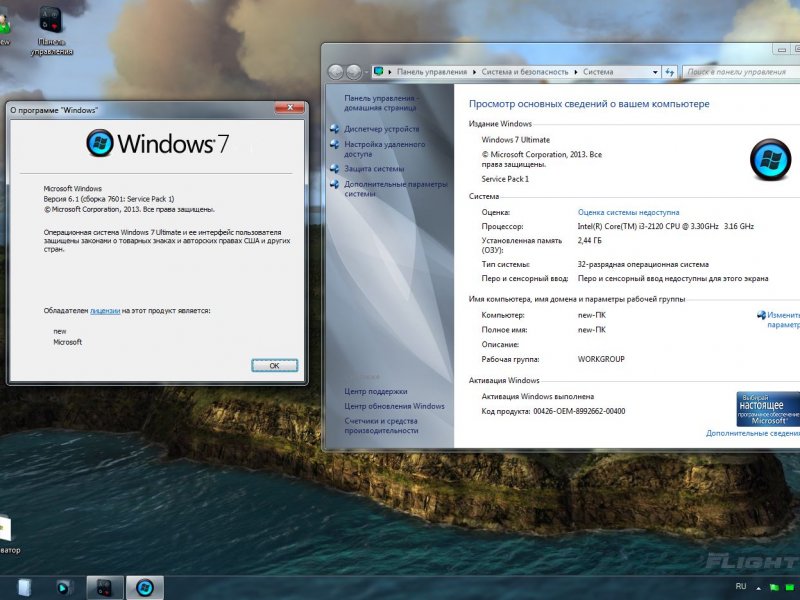Click "Service Pack 1" in the System window

pyautogui.click(x=505, y=179)
